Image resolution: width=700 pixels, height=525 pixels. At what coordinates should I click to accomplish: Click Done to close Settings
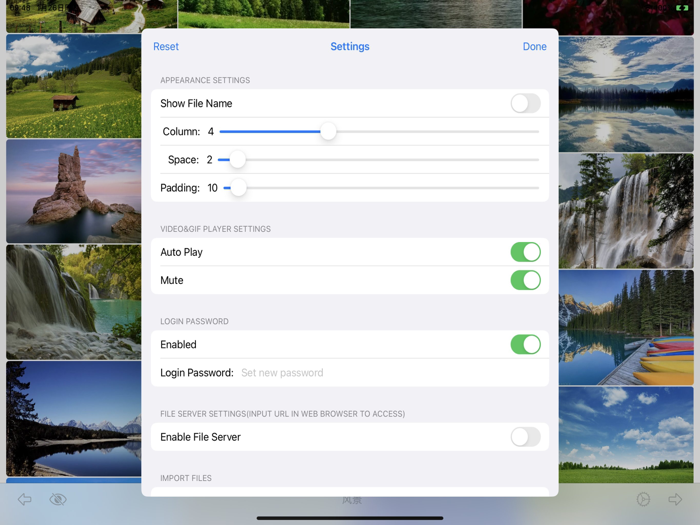[534, 46]
